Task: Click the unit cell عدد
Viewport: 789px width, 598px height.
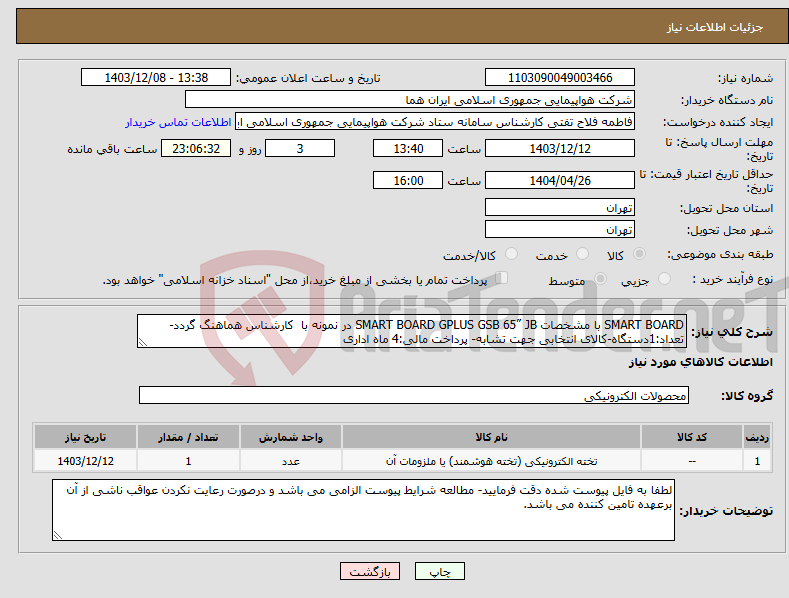Action: tap(291, 461)
